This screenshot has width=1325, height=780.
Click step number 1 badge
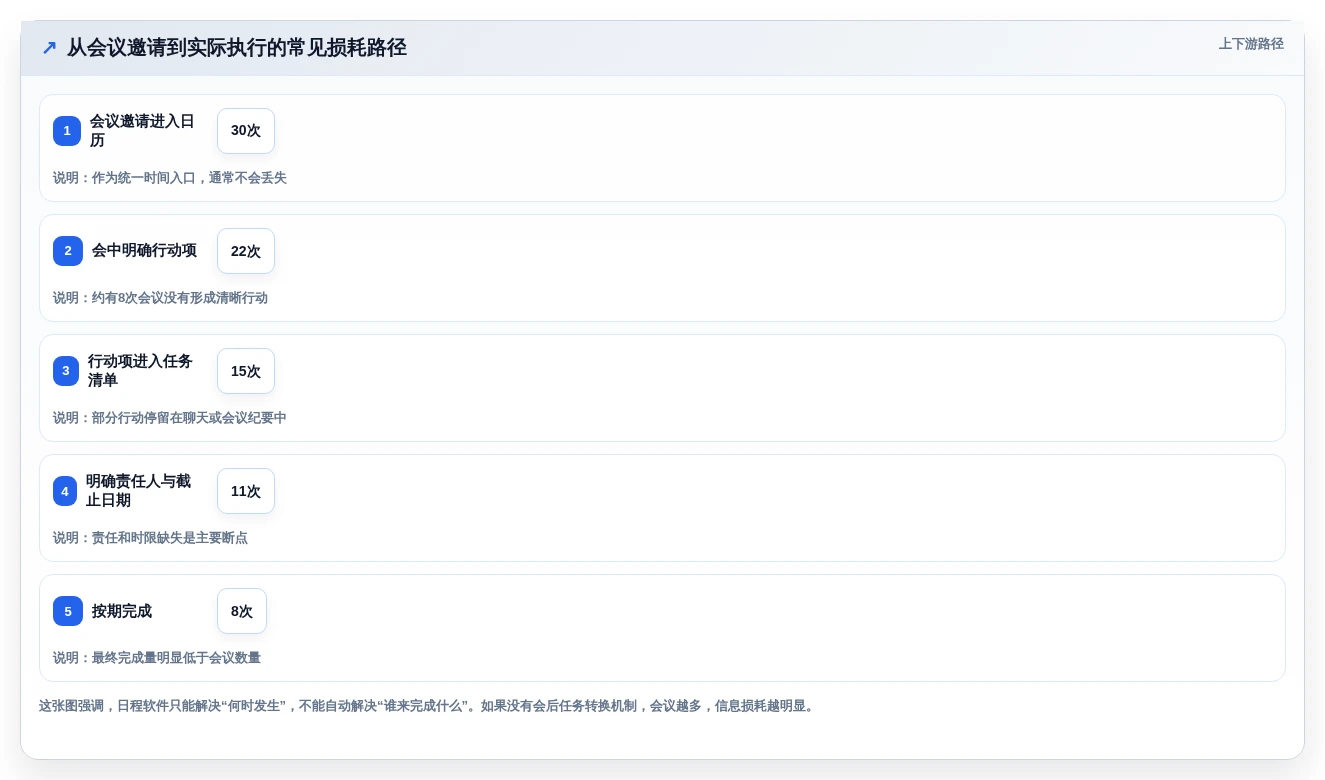pyautogui.click(x=67, y=131)
